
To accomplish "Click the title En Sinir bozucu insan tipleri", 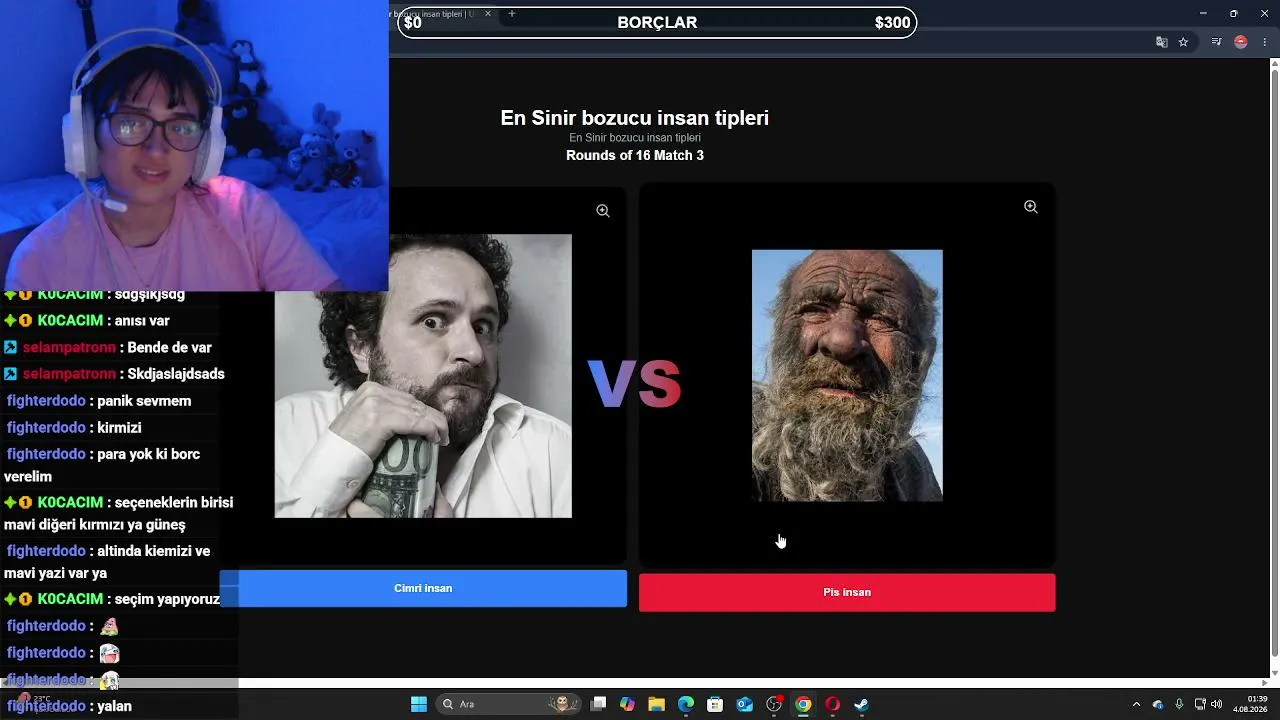I will point(634,118).
